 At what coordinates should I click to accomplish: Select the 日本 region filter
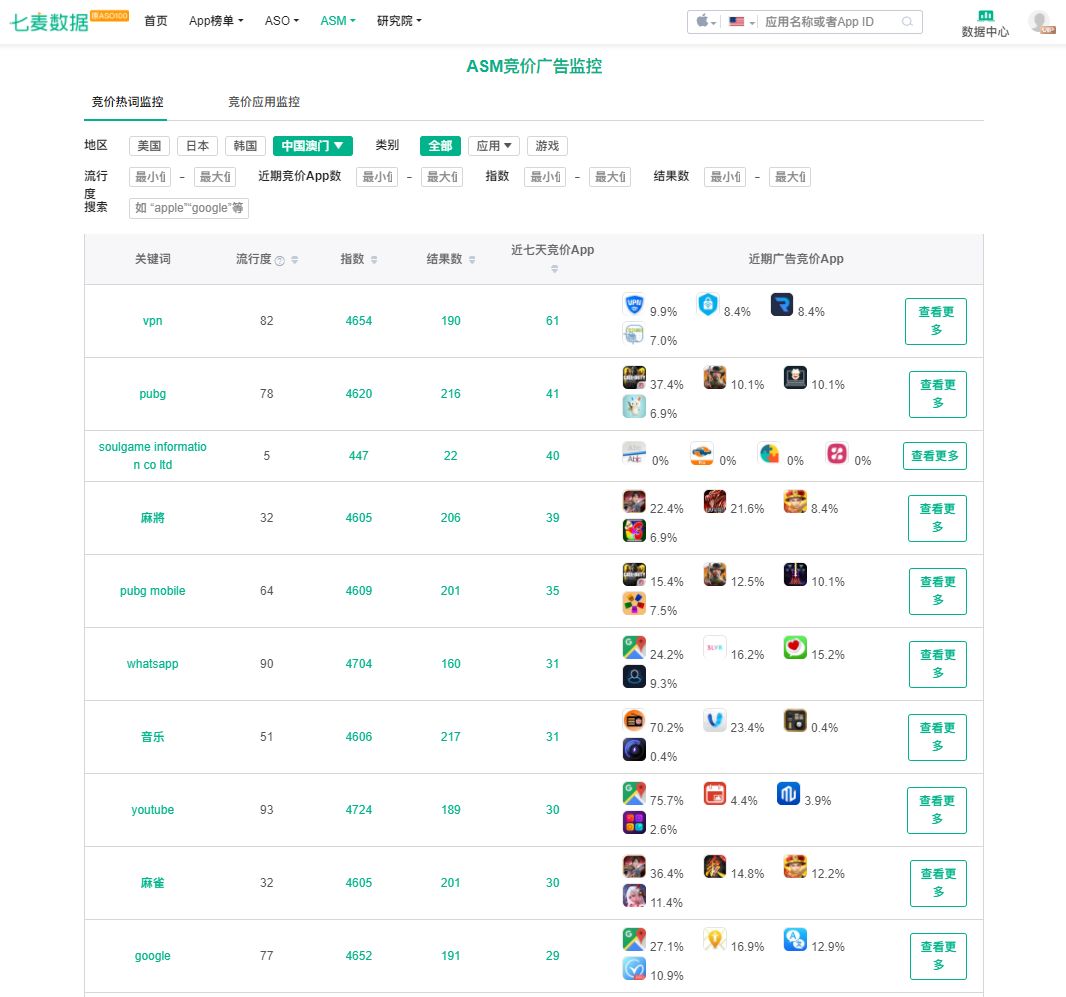coord(197,146)
